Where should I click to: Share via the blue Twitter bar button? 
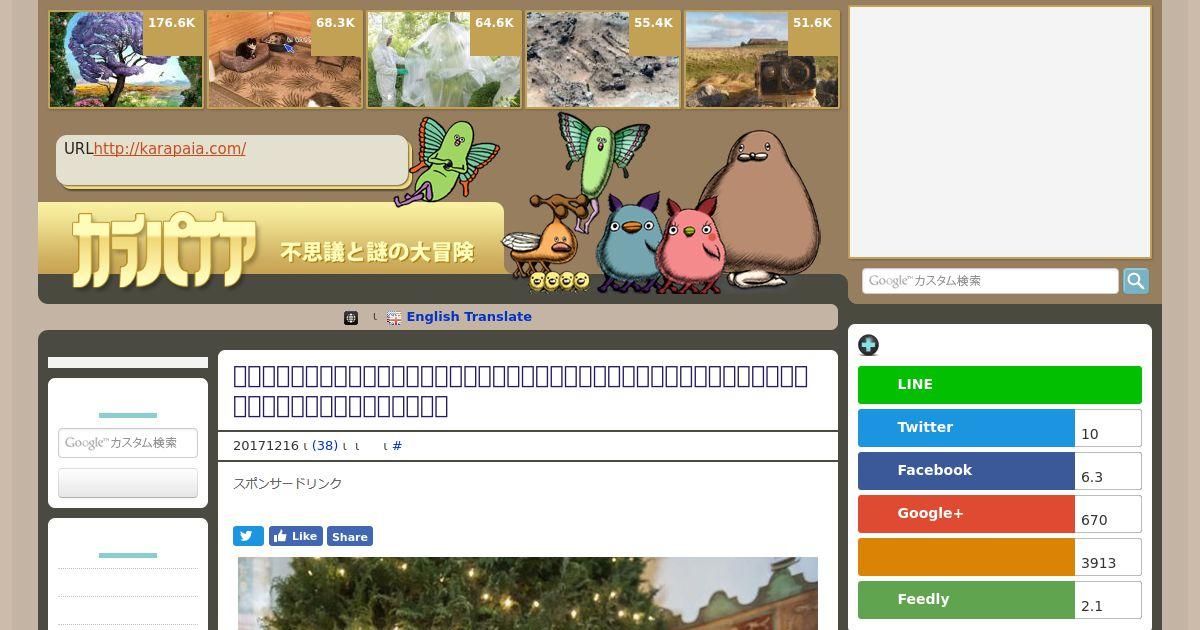click(966, 428)
